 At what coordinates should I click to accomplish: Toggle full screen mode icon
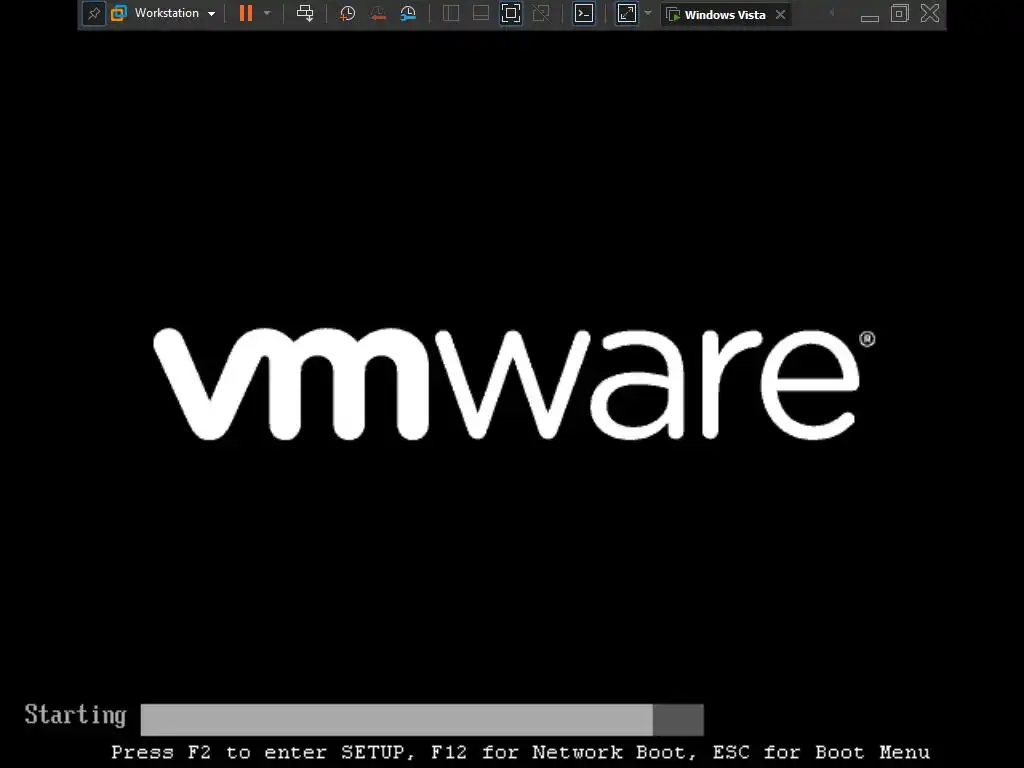(511, 13)
